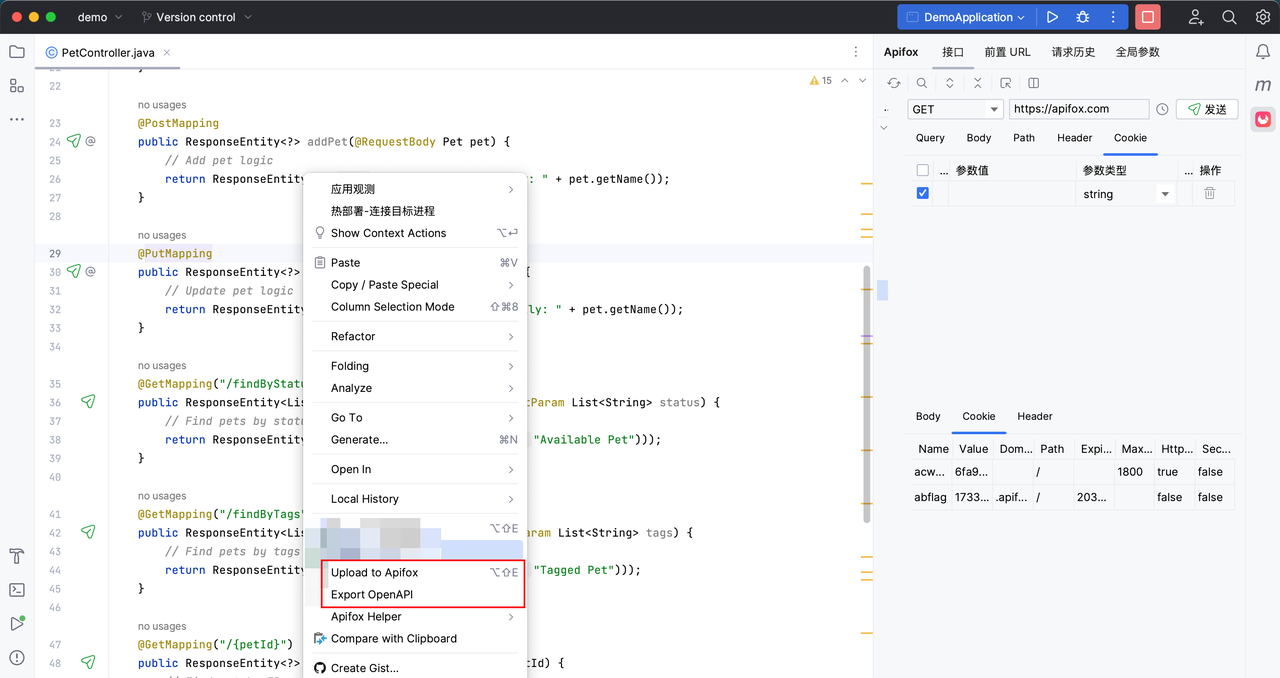Choose Export OpenAPI from context menu

[x=415, y=595]
